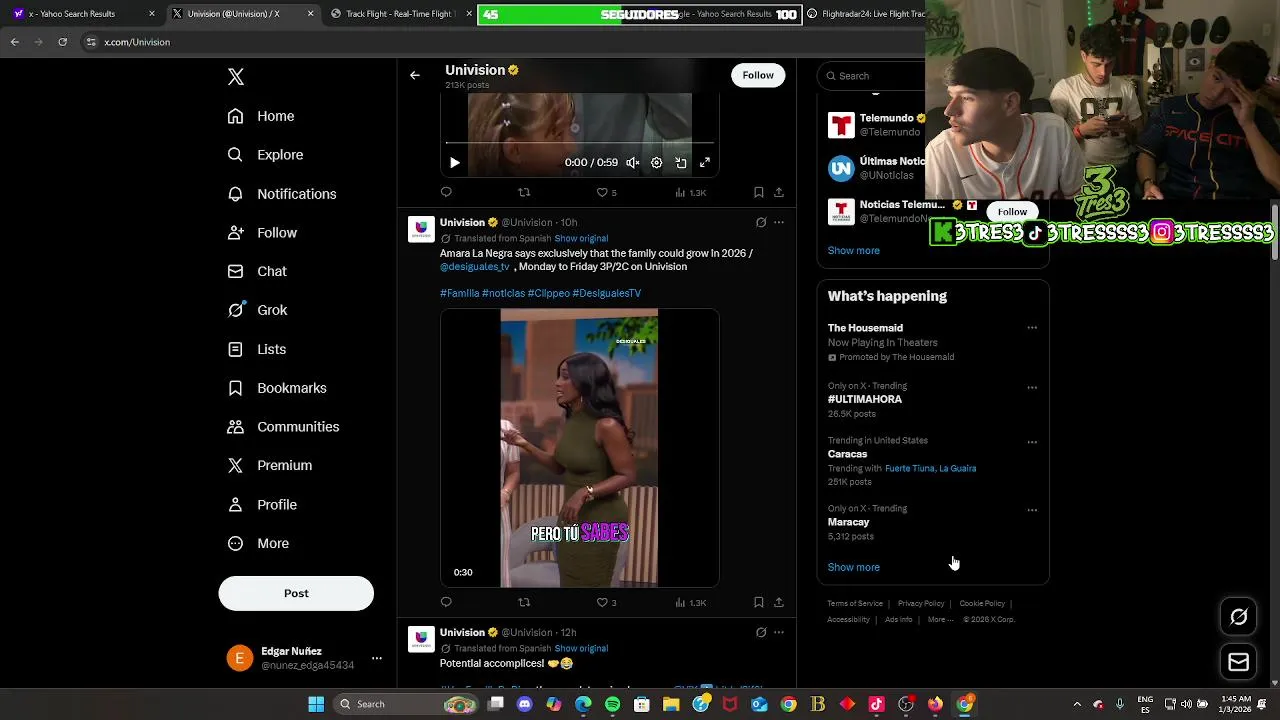Open Bookmarks in sidebar
This screenshot has width=1280, height=720.
[277, 388]
